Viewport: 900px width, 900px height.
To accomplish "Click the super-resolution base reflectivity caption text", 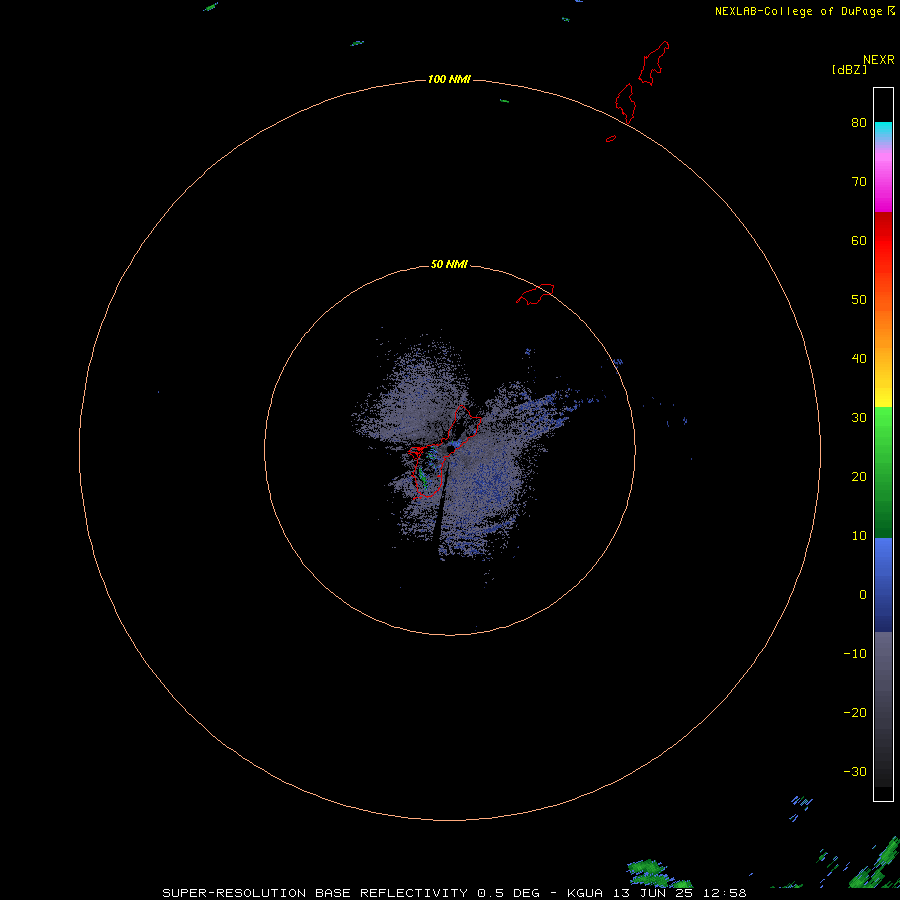I will 454,893.
